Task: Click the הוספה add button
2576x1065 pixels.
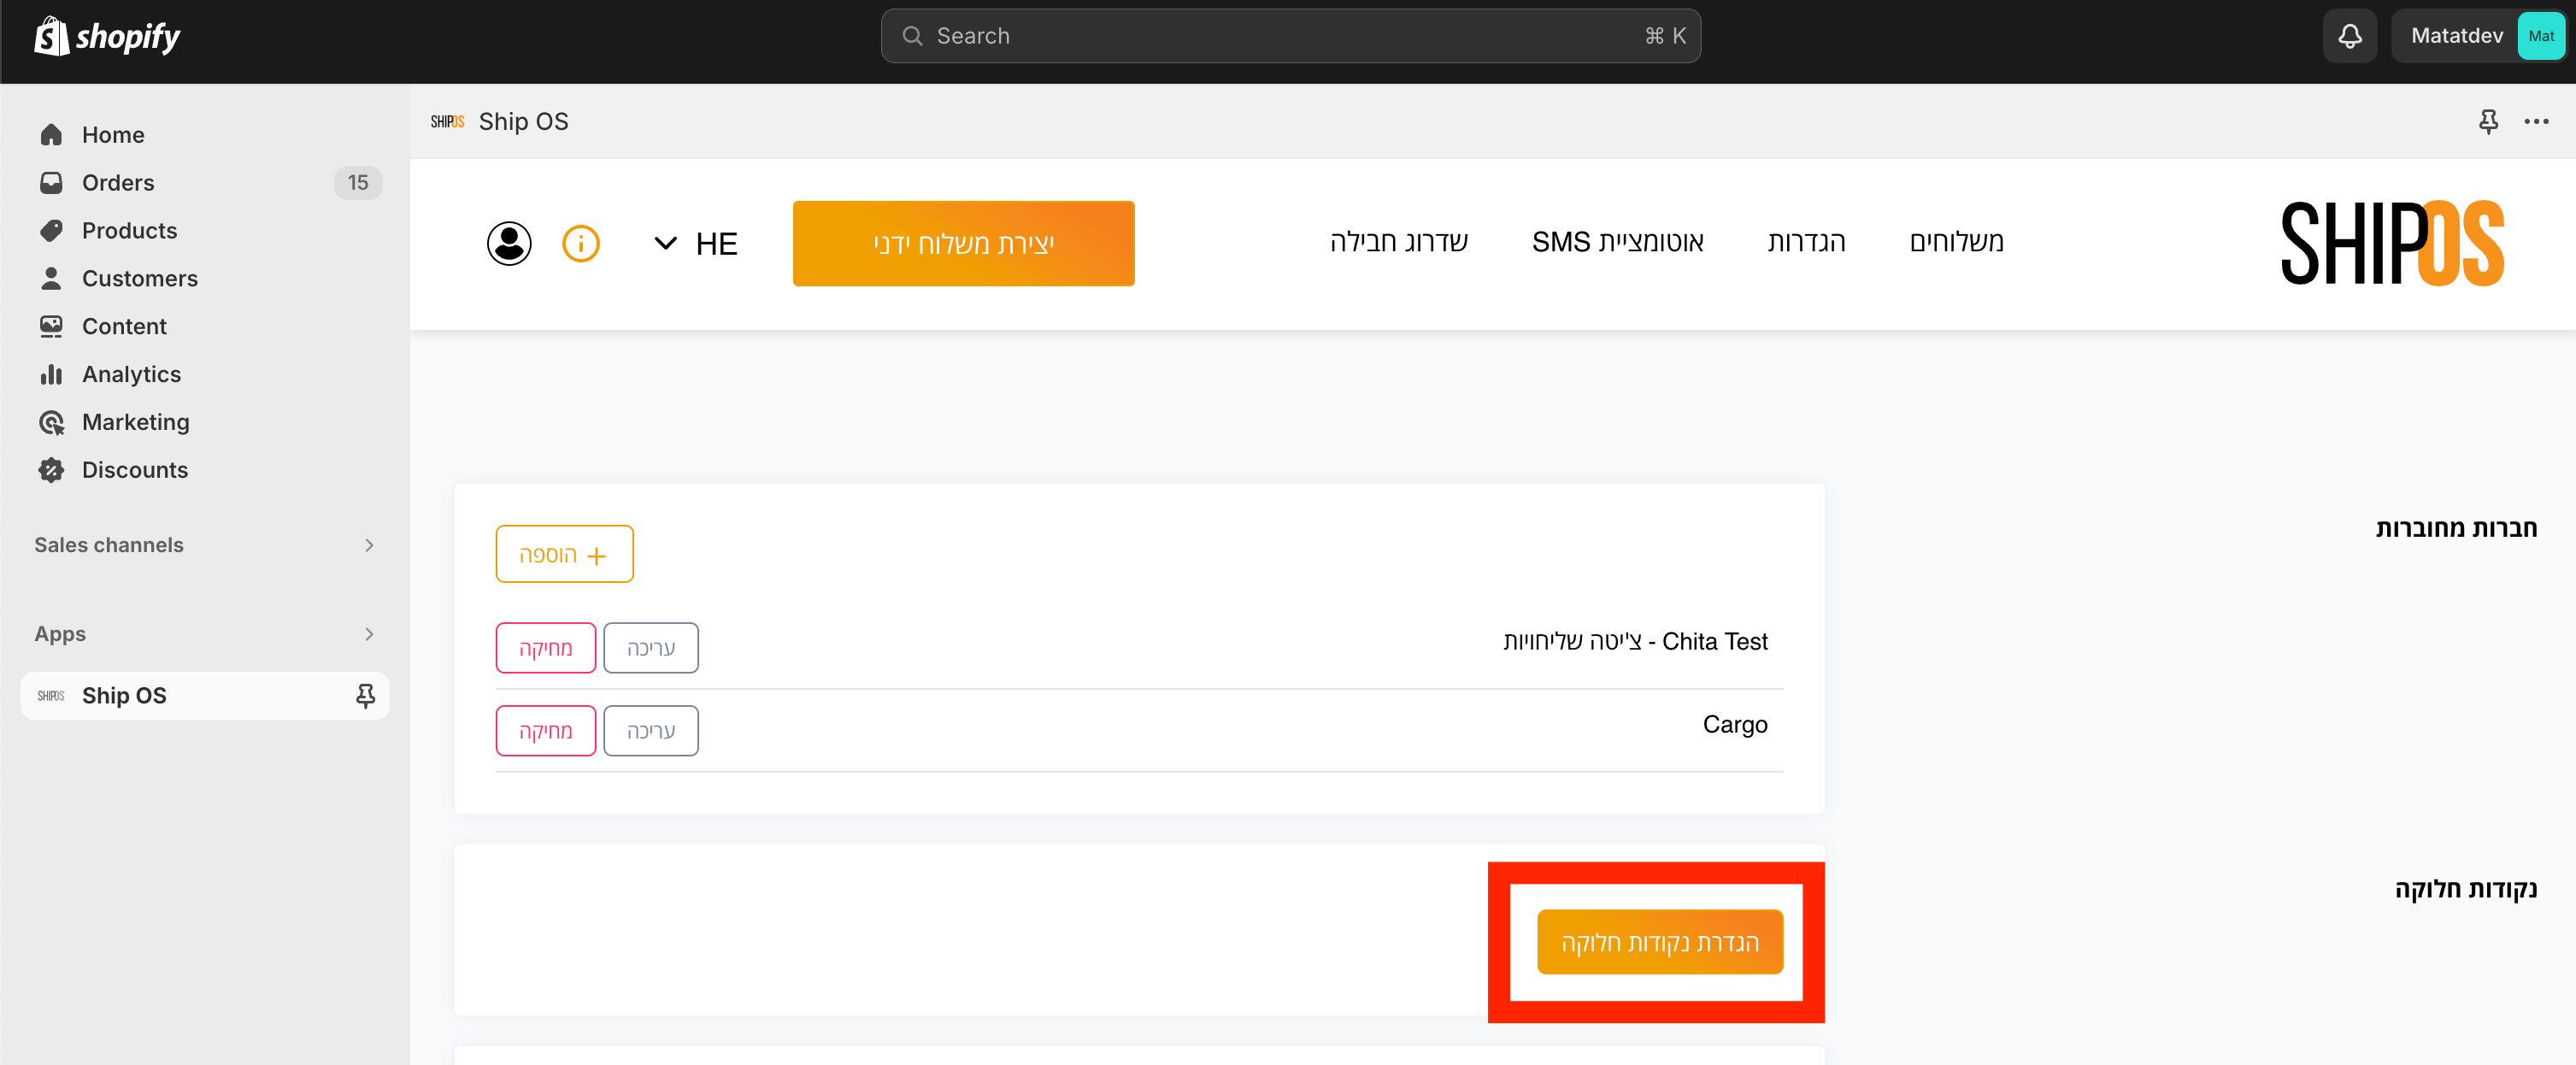Action: (x=564, y=554)
